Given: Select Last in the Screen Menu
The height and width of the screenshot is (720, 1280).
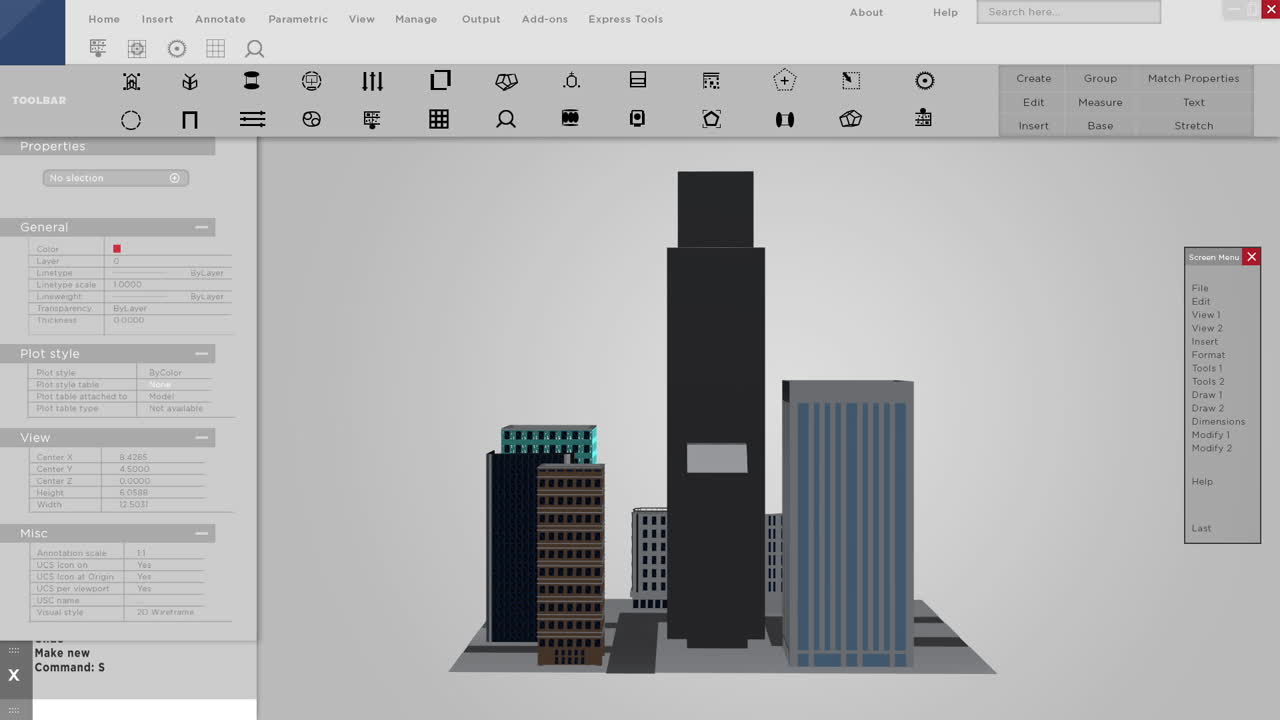Looking at the screenshot, I should pos(1201,528).
